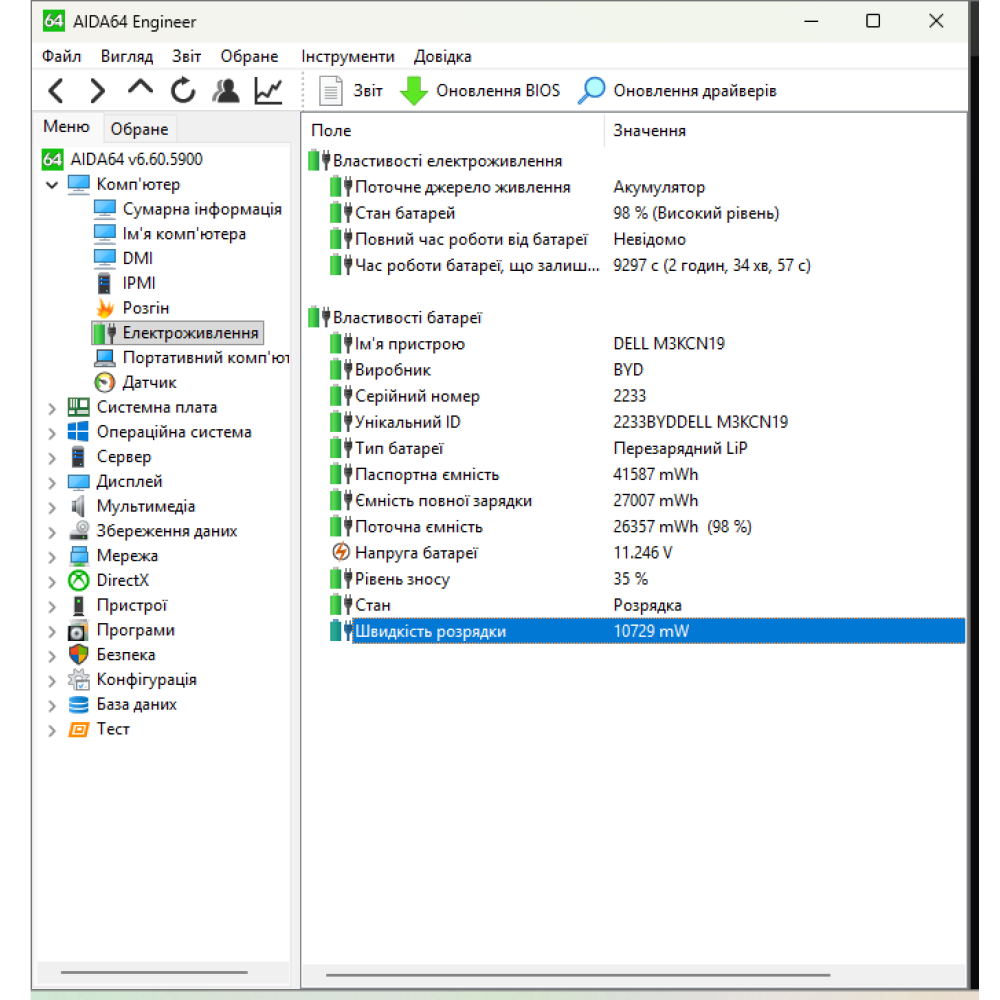The width and height of the screenshot is (1000, 1000).
Task: Expand the Дисплей tree node
Action: click(x=52, y=483)
